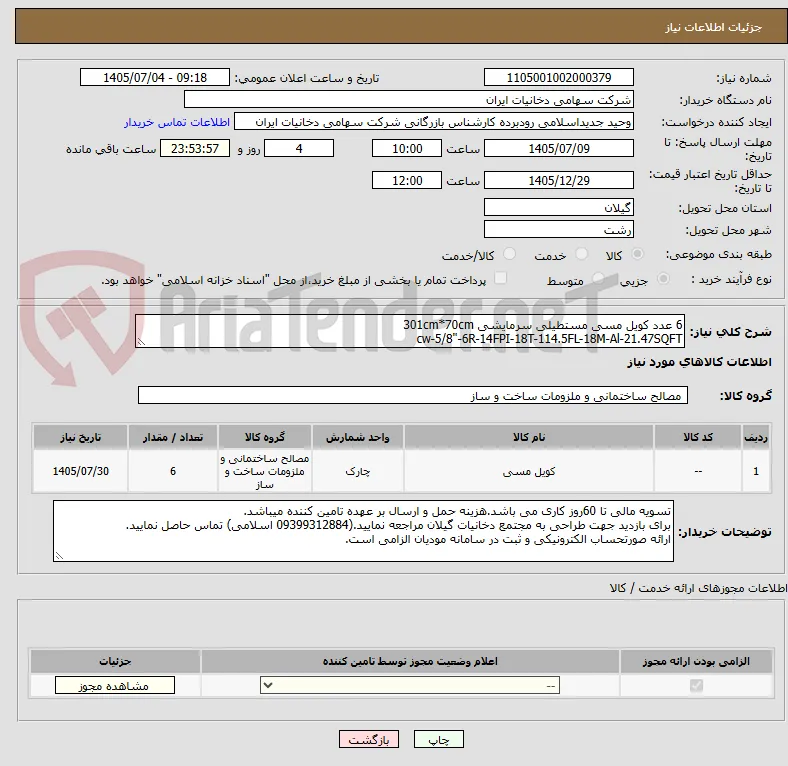Click the ردیف column header
The height and width of the screenshot is (766, 788).
click(x=755, y=437)
